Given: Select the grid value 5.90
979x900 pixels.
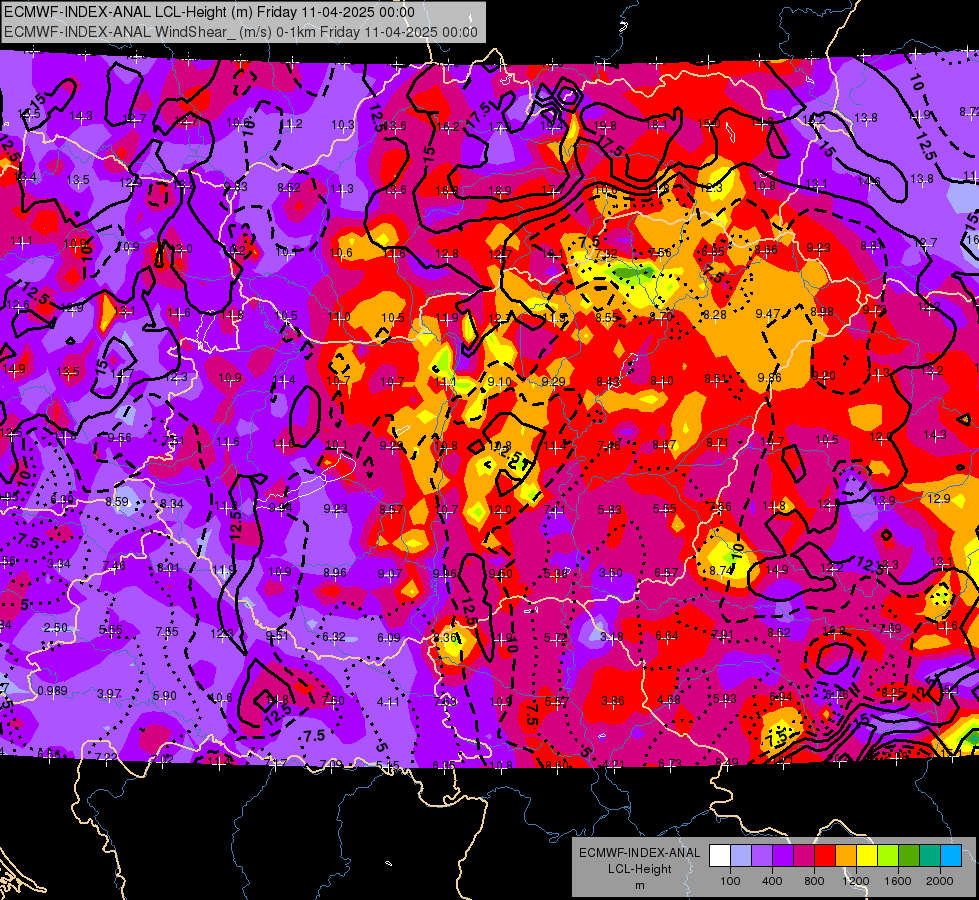Looking at the screenshot, I should [x=165, y=696].
